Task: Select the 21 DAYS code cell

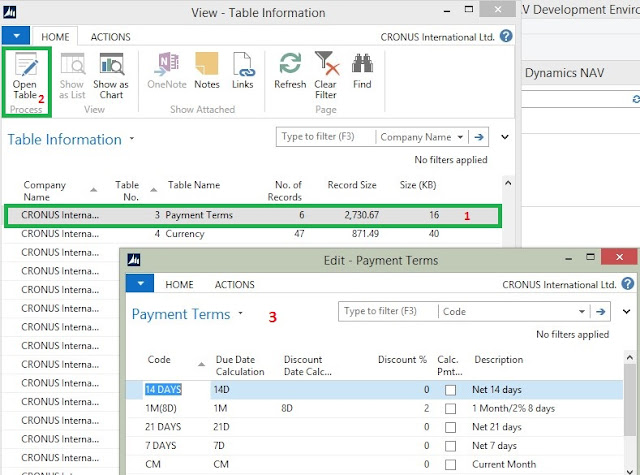Action: pyautogui.click(x=163, y=427)
